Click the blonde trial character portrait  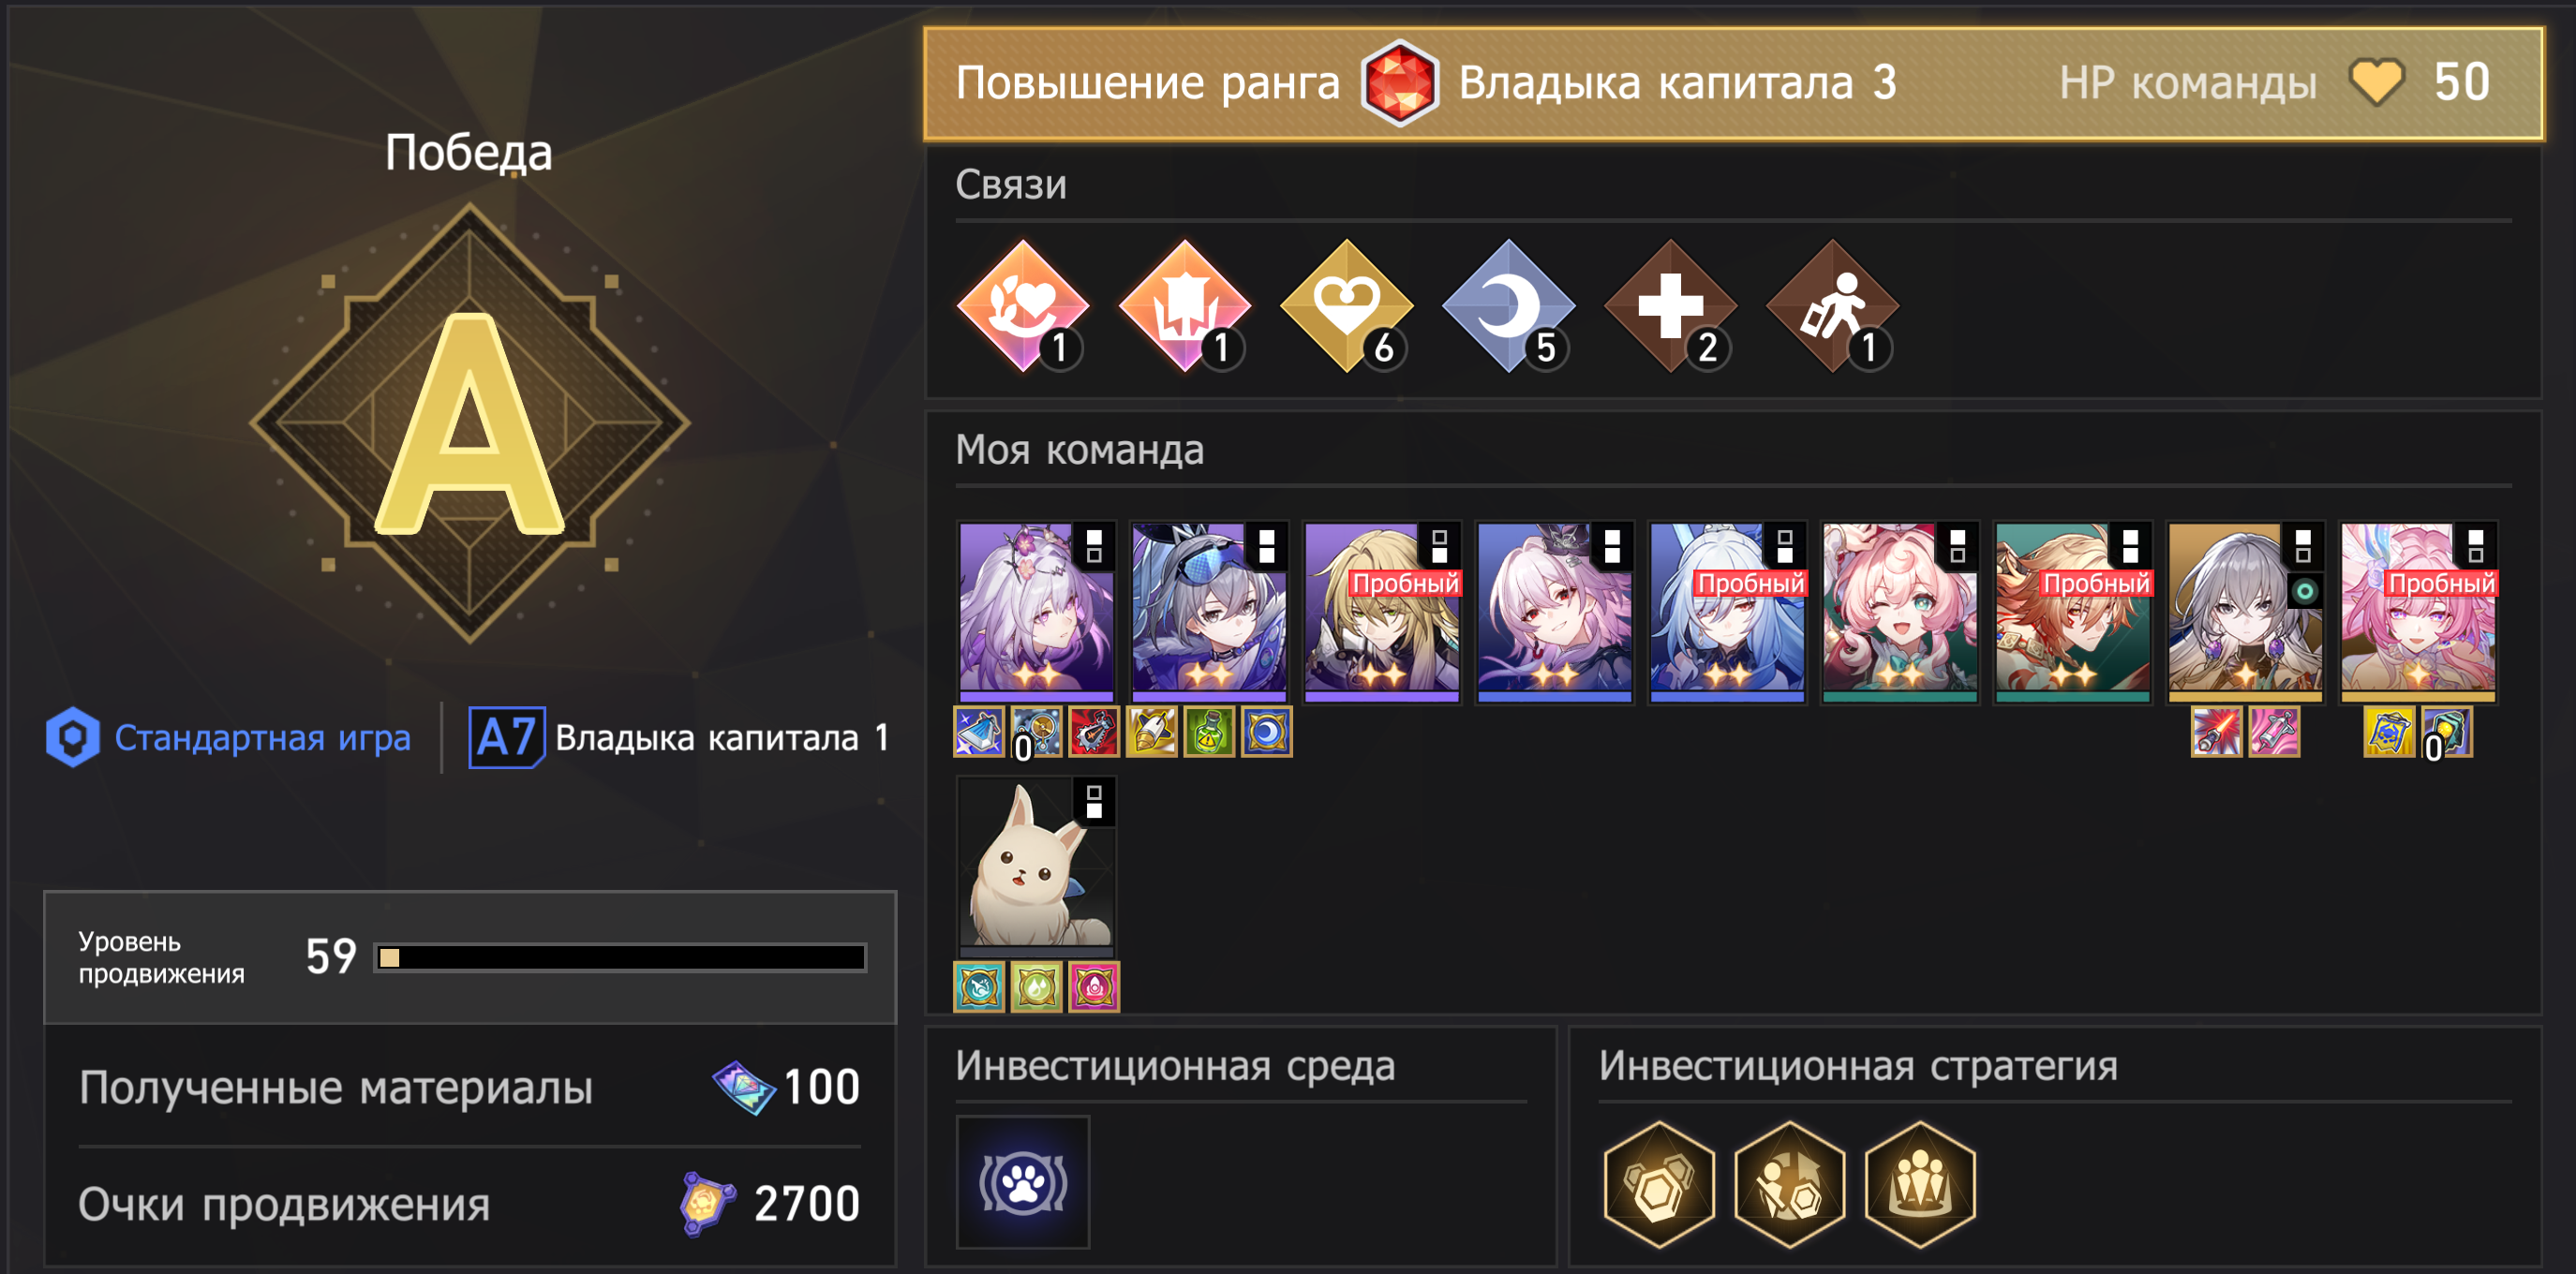(1382, 611)
